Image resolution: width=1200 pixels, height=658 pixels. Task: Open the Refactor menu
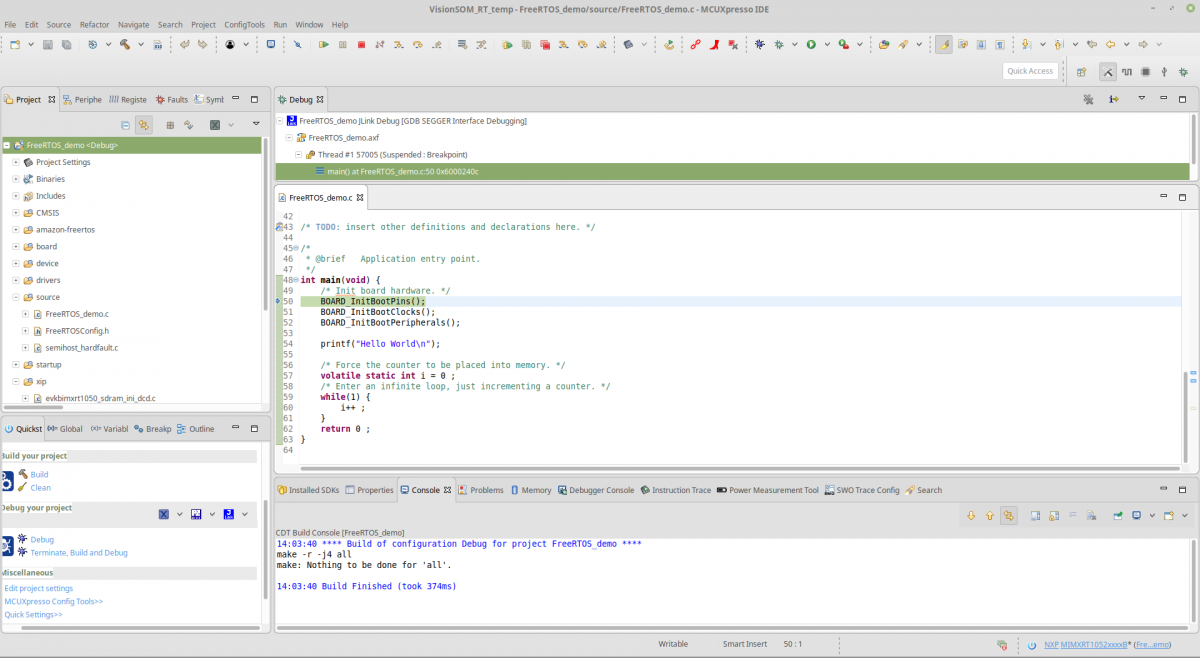[96, 24]
